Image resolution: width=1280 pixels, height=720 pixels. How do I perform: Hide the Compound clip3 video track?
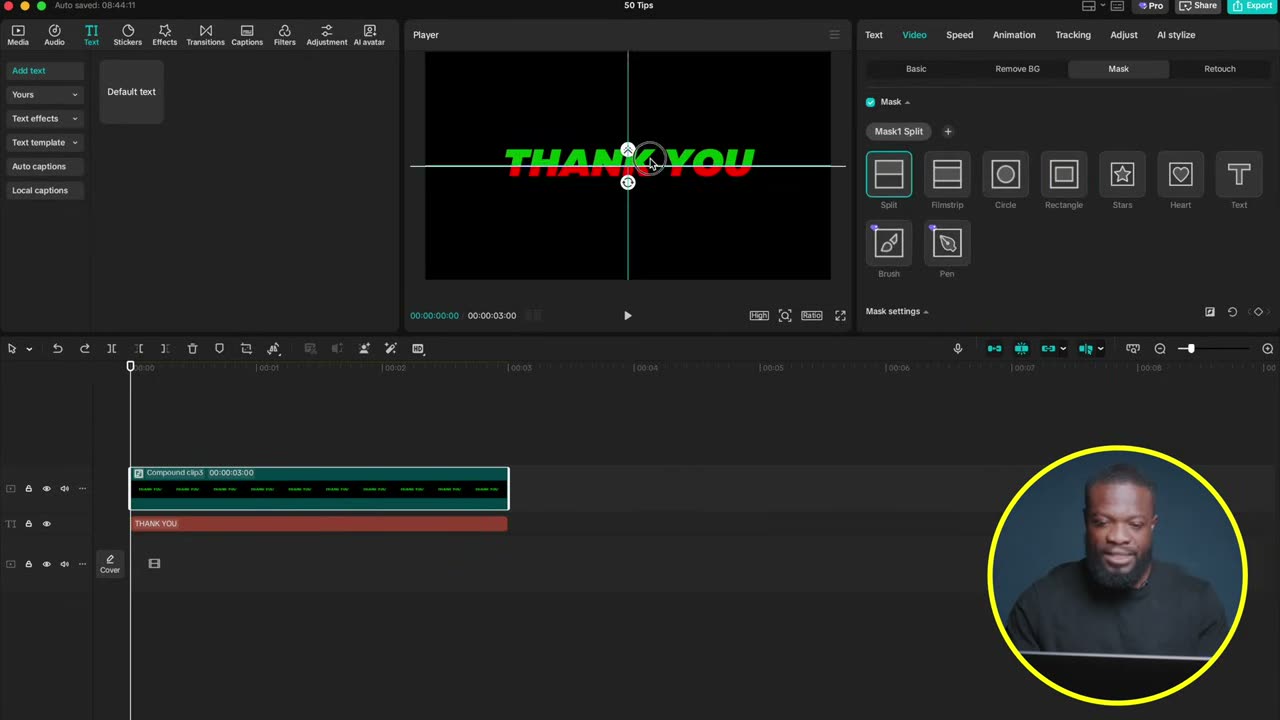pyautogui.click(x=46, y=489)
